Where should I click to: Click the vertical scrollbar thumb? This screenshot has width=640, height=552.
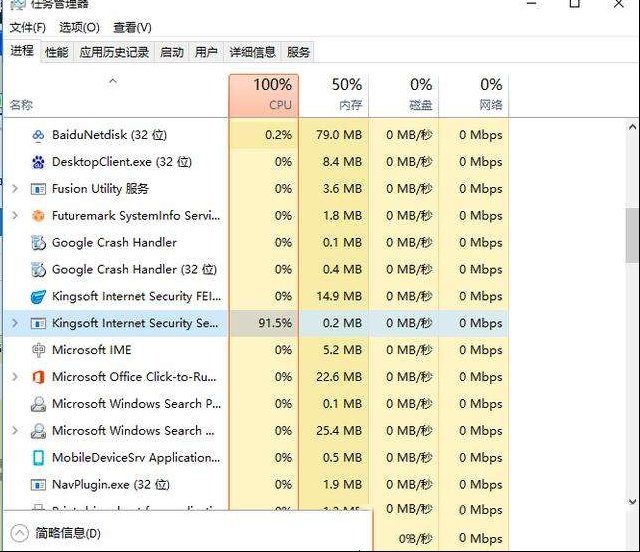[632, 236]
